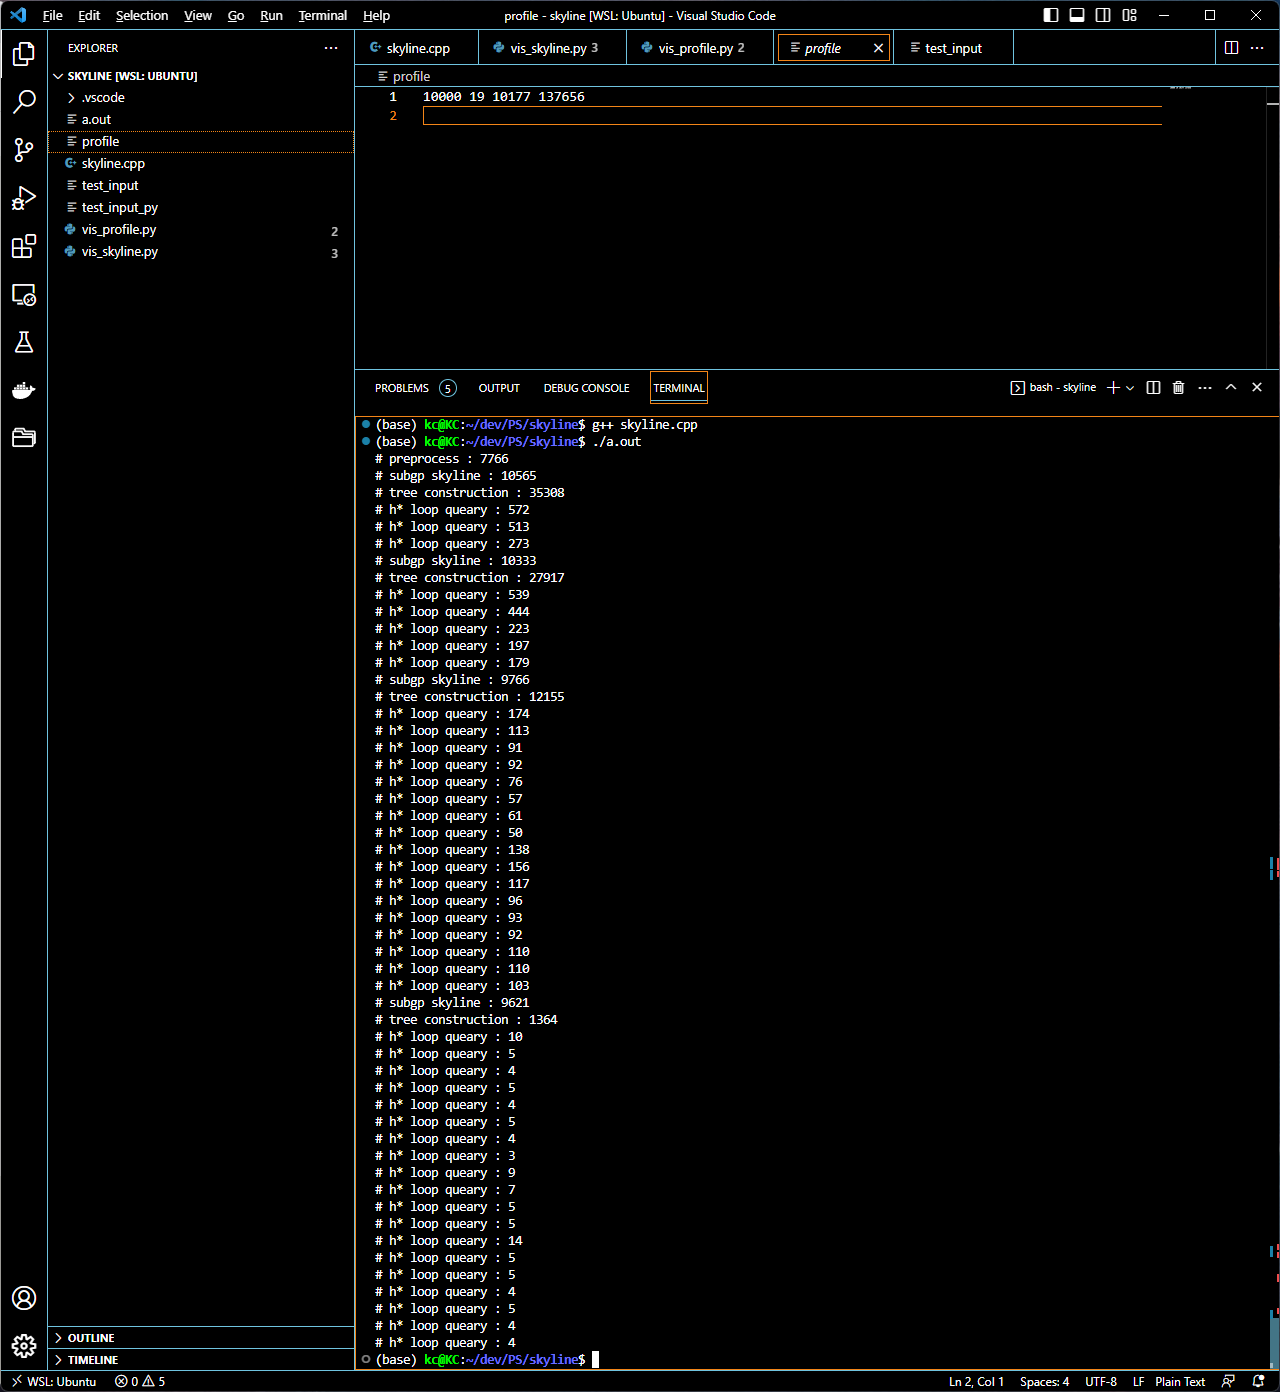The height and width of the screenshot is (1392, 1280).
Task: Open the Accounts menu icon
Action: (24, 1298)
